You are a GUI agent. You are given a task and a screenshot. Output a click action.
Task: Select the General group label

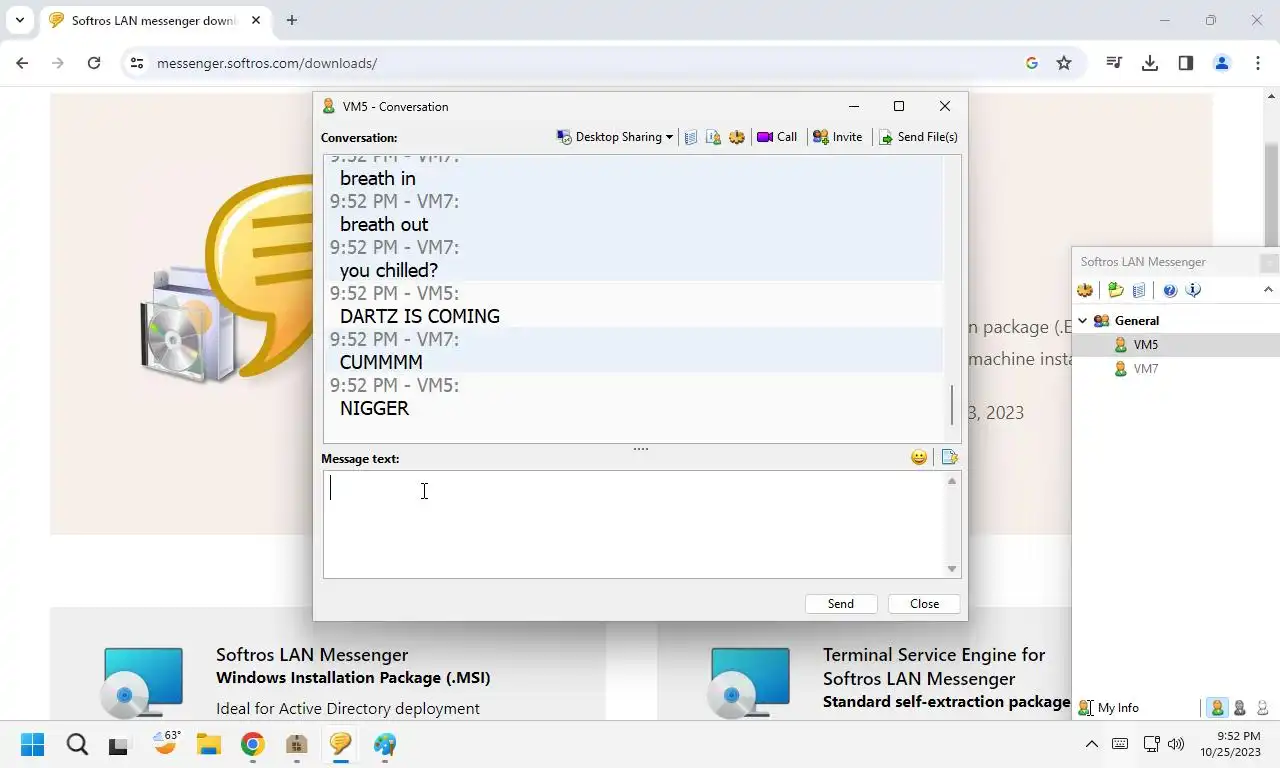(1137, 321)
